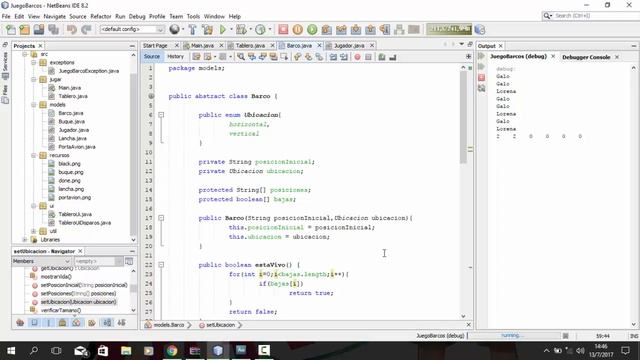Switch editor to History view
The image size is (640, 360).
pyautogui.click(x=176, y=57)
